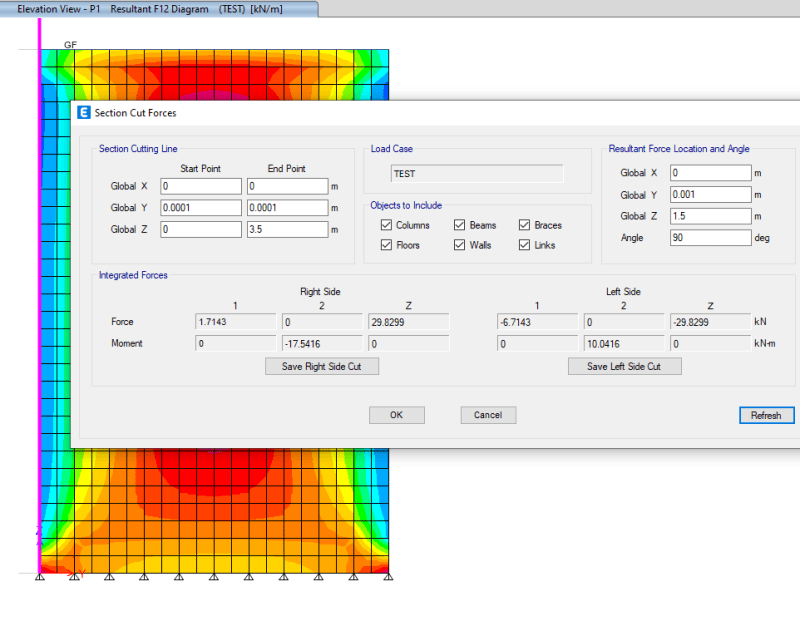This screenshot has height=621, width=800.
Task: Toggle the Braces checkbox
Action: (524, 225)
